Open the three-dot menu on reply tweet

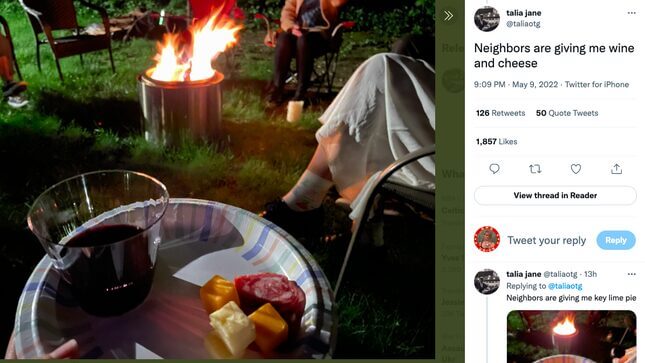631,274
